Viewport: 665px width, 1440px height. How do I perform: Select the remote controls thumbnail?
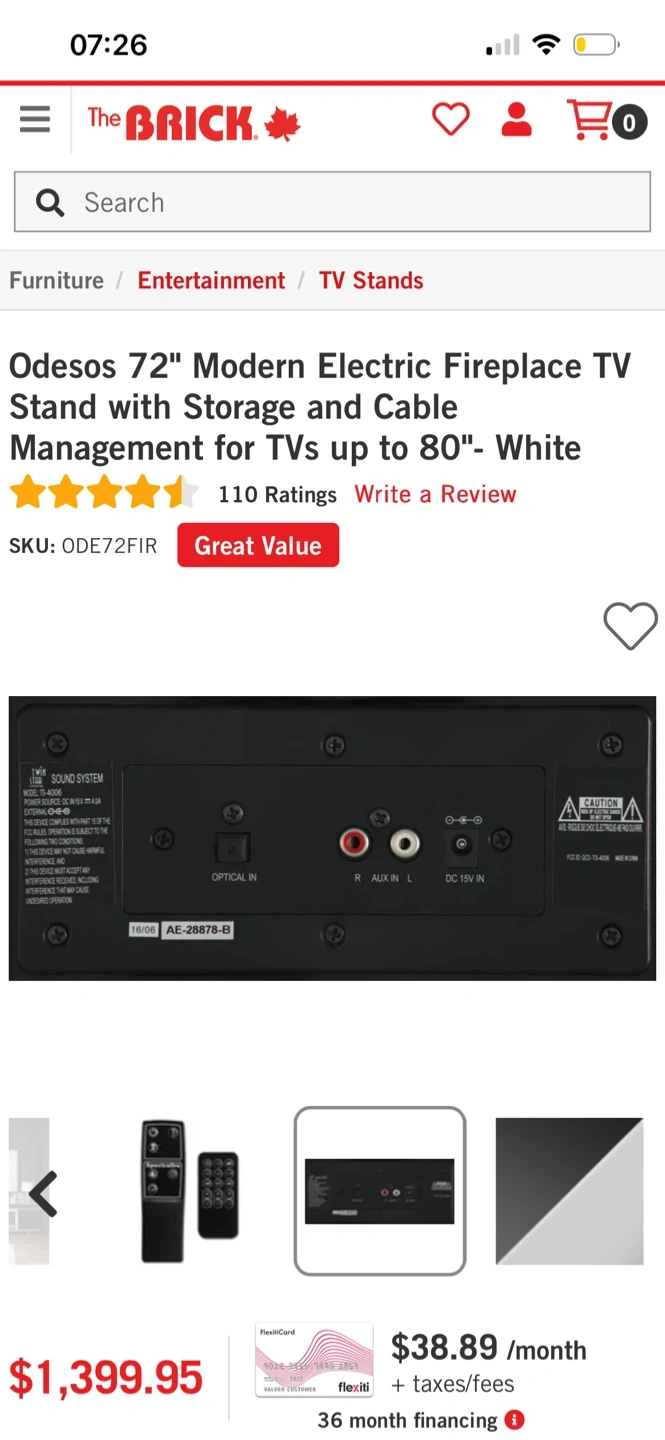(189, 1191)
